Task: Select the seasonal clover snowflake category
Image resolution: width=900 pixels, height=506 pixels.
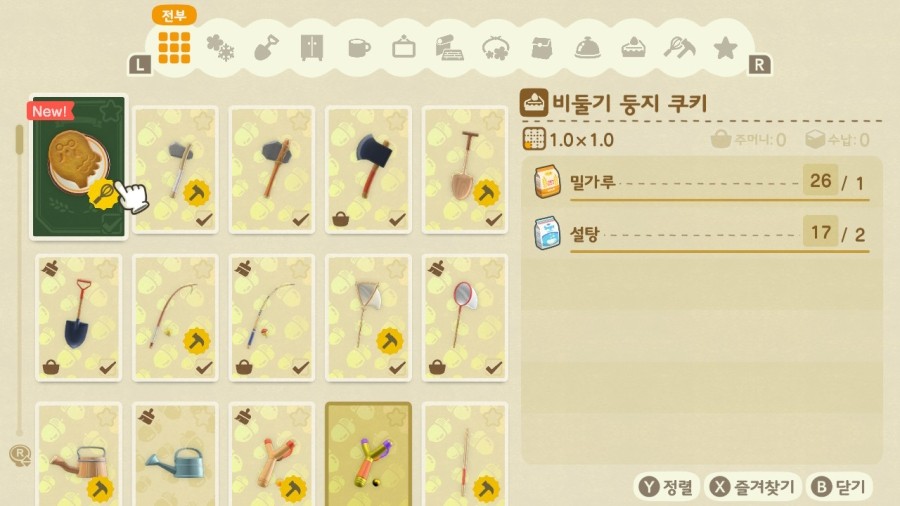Action: (220, 48)
